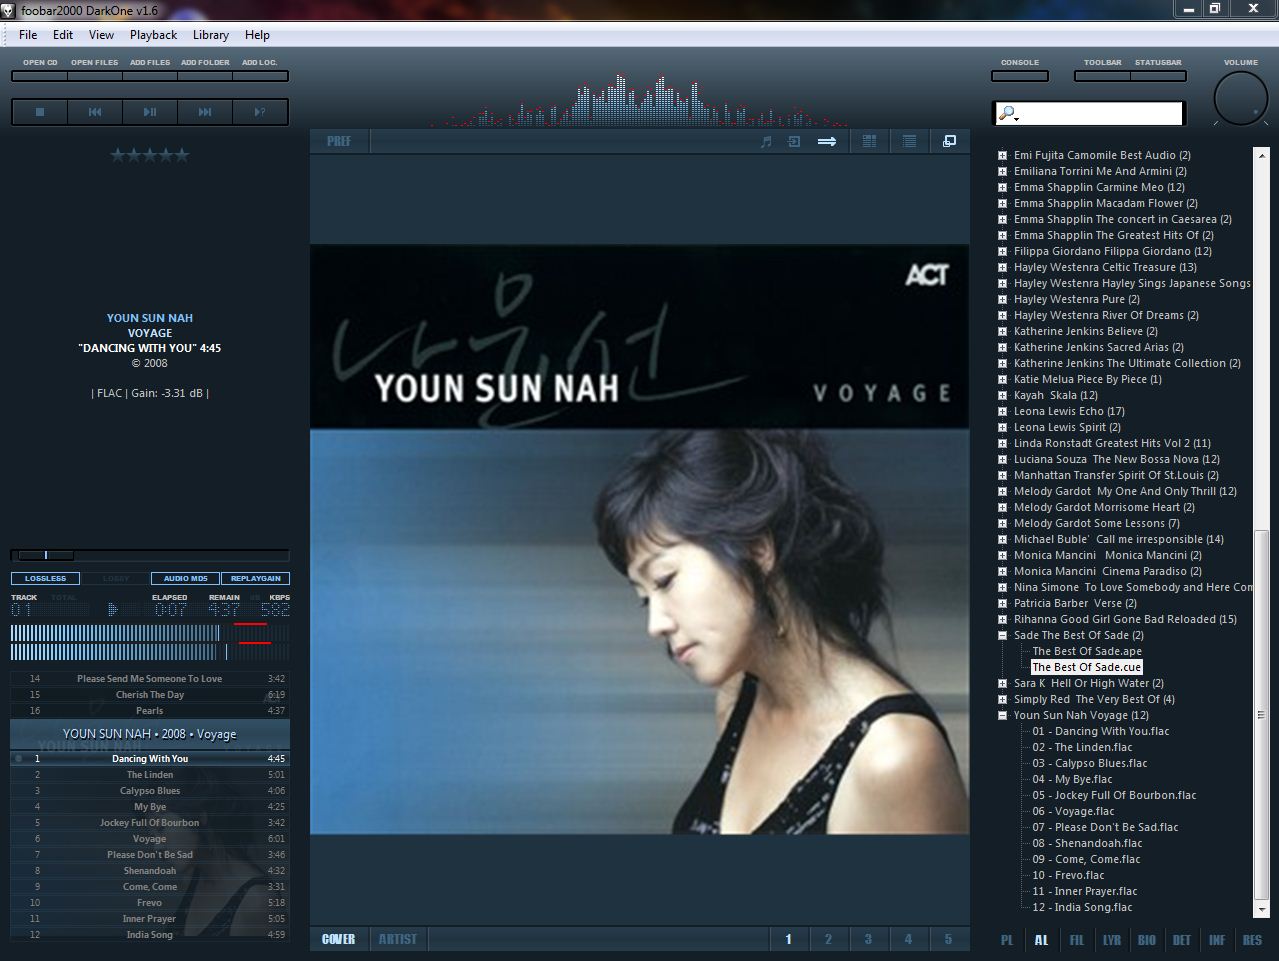Open the PREF preferences button
The height and width of the screenshot is (961, 1279).
point(339,142)
